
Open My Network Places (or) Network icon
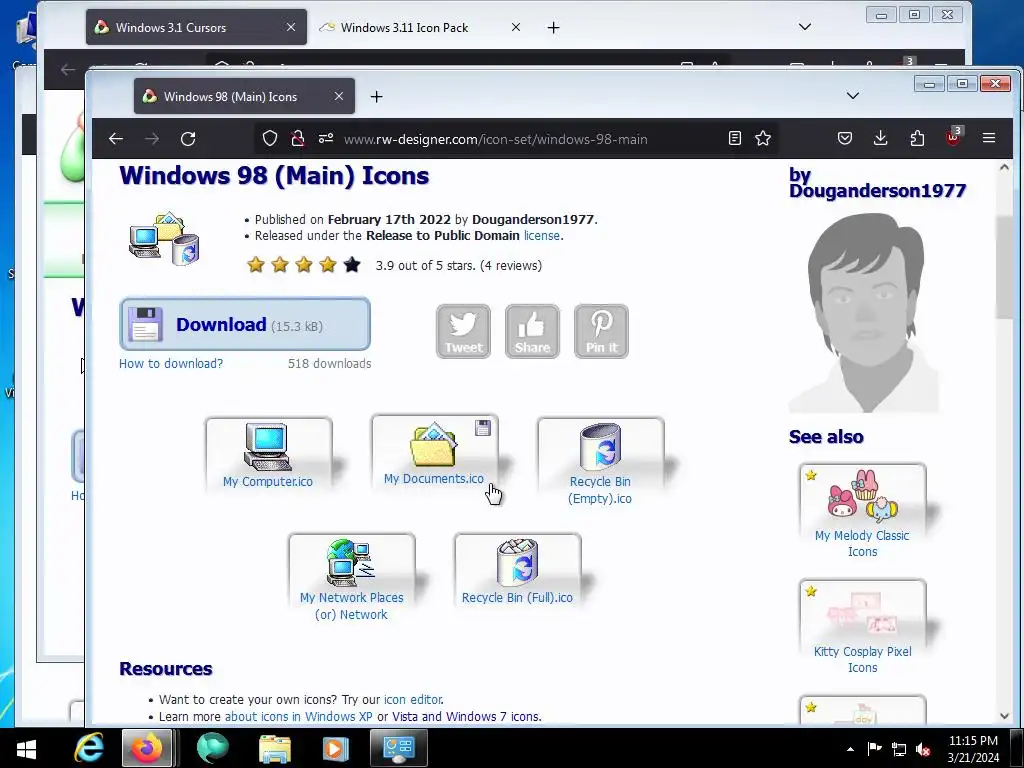351,579
